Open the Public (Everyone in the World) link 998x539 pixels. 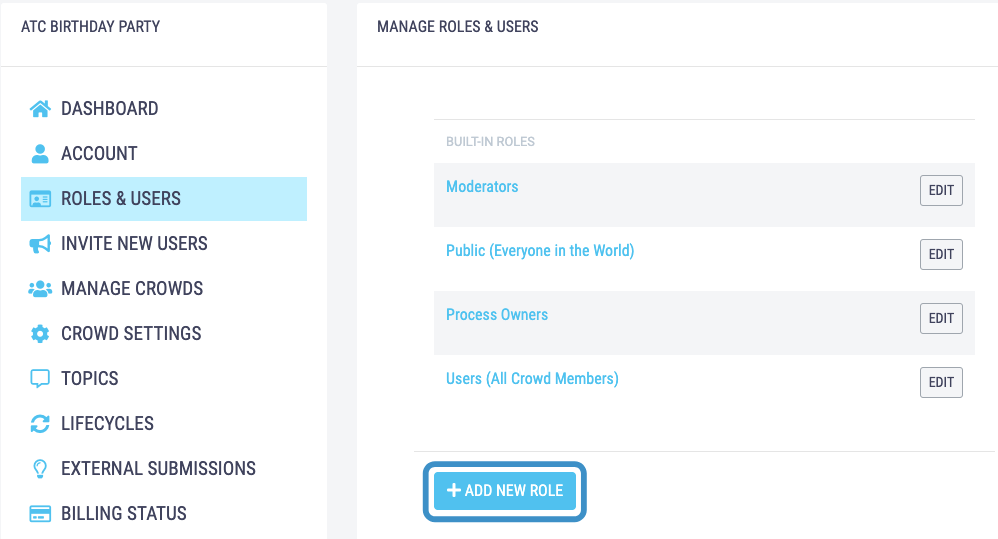coord(540,251)
